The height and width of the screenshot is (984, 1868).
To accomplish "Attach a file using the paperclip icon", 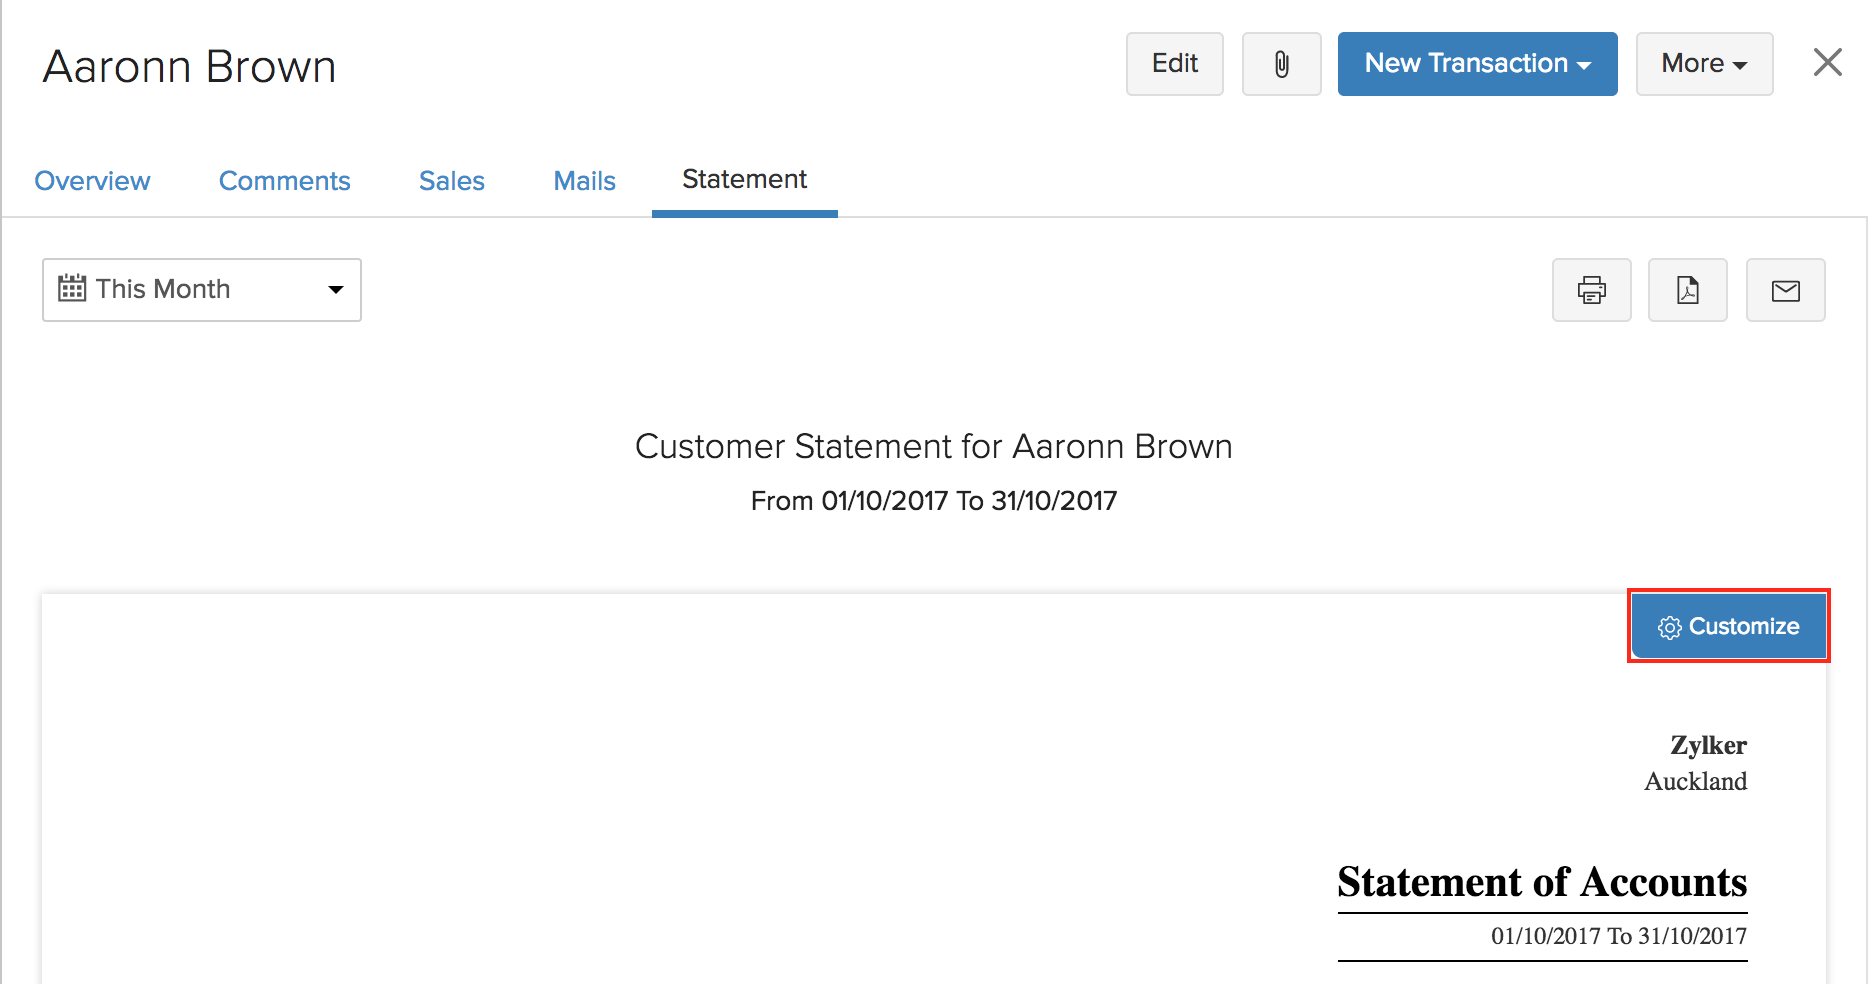I will point(1281,63).
